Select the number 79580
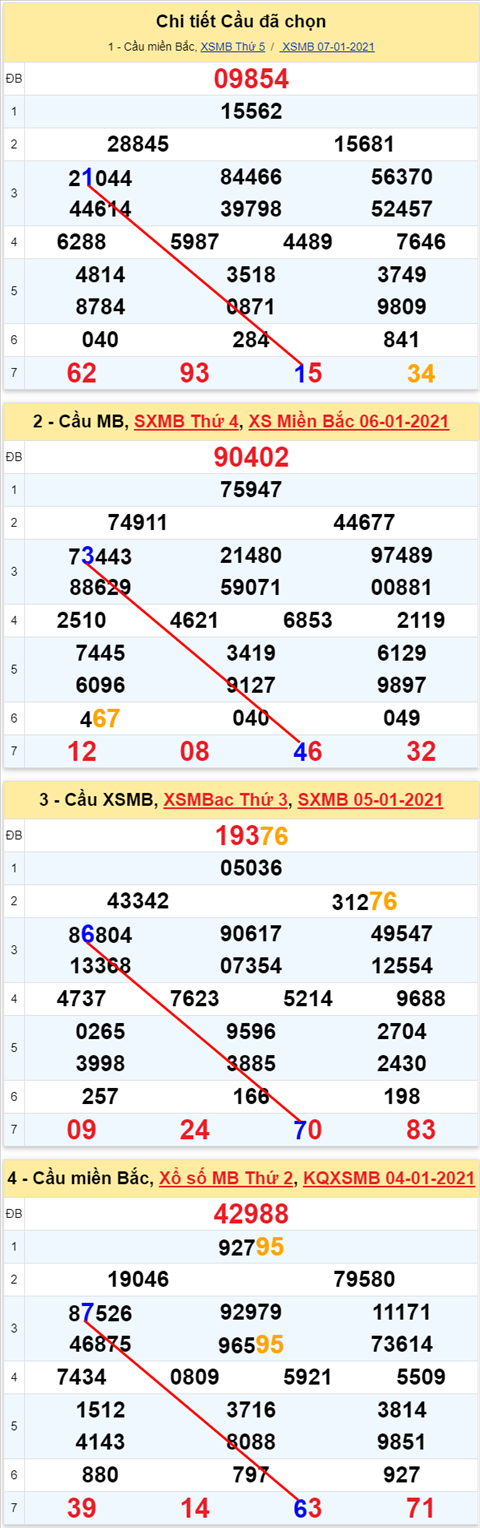The width and height of the screenshot is (480, 1528). (364, 1279)
